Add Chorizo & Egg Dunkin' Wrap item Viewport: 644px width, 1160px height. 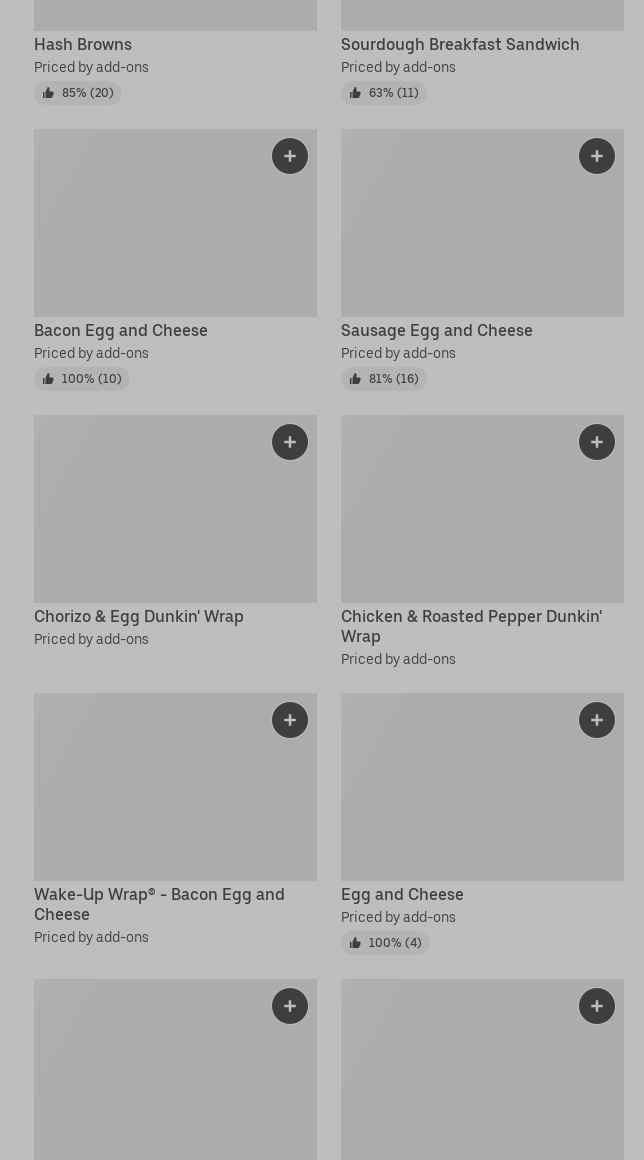pyautogui.click(x=290, y=442)
